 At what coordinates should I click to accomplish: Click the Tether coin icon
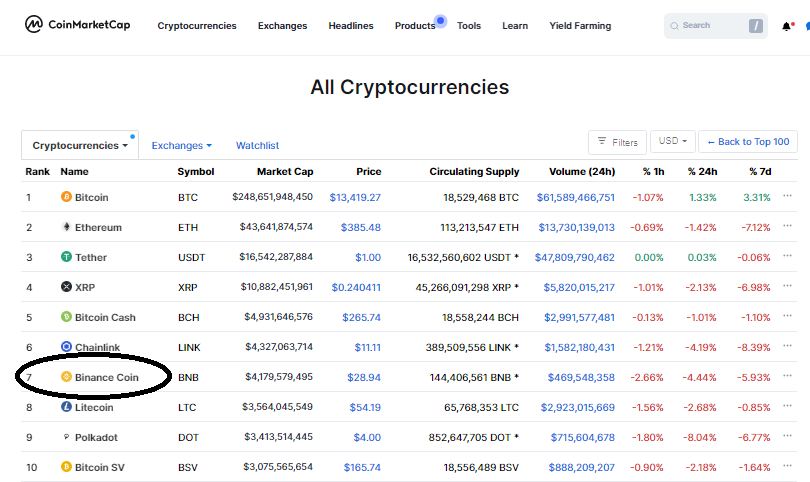coord(66,256)
